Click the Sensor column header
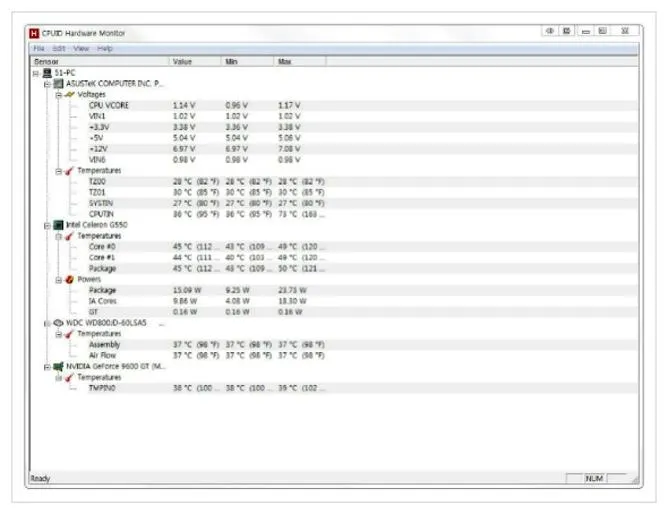Screen dimensions: 668x514 click(100, 62)
